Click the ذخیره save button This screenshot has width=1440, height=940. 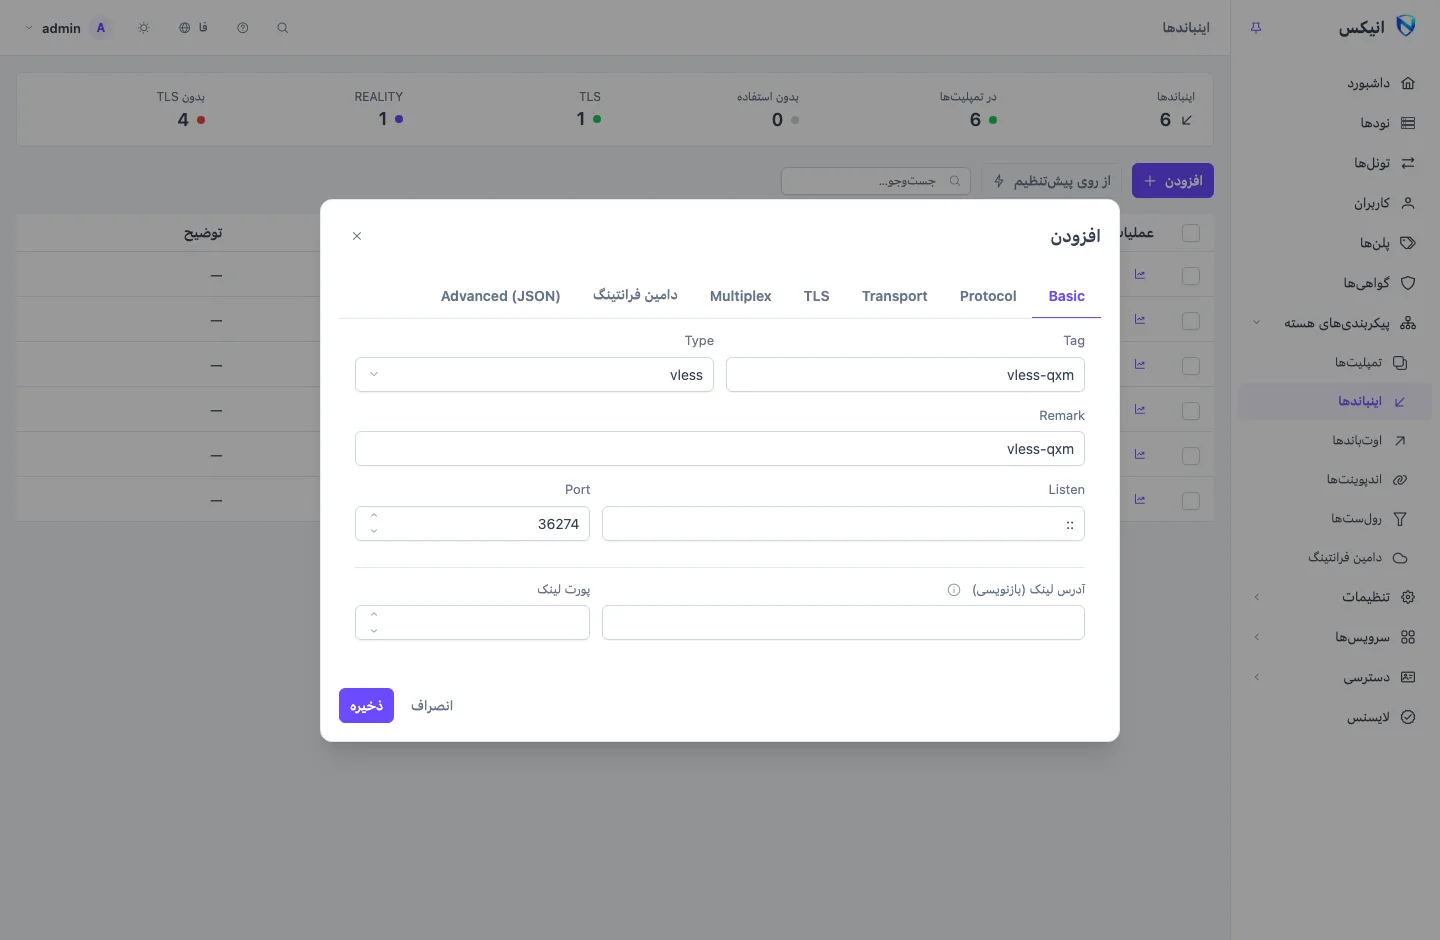click(x=366, y=706)
